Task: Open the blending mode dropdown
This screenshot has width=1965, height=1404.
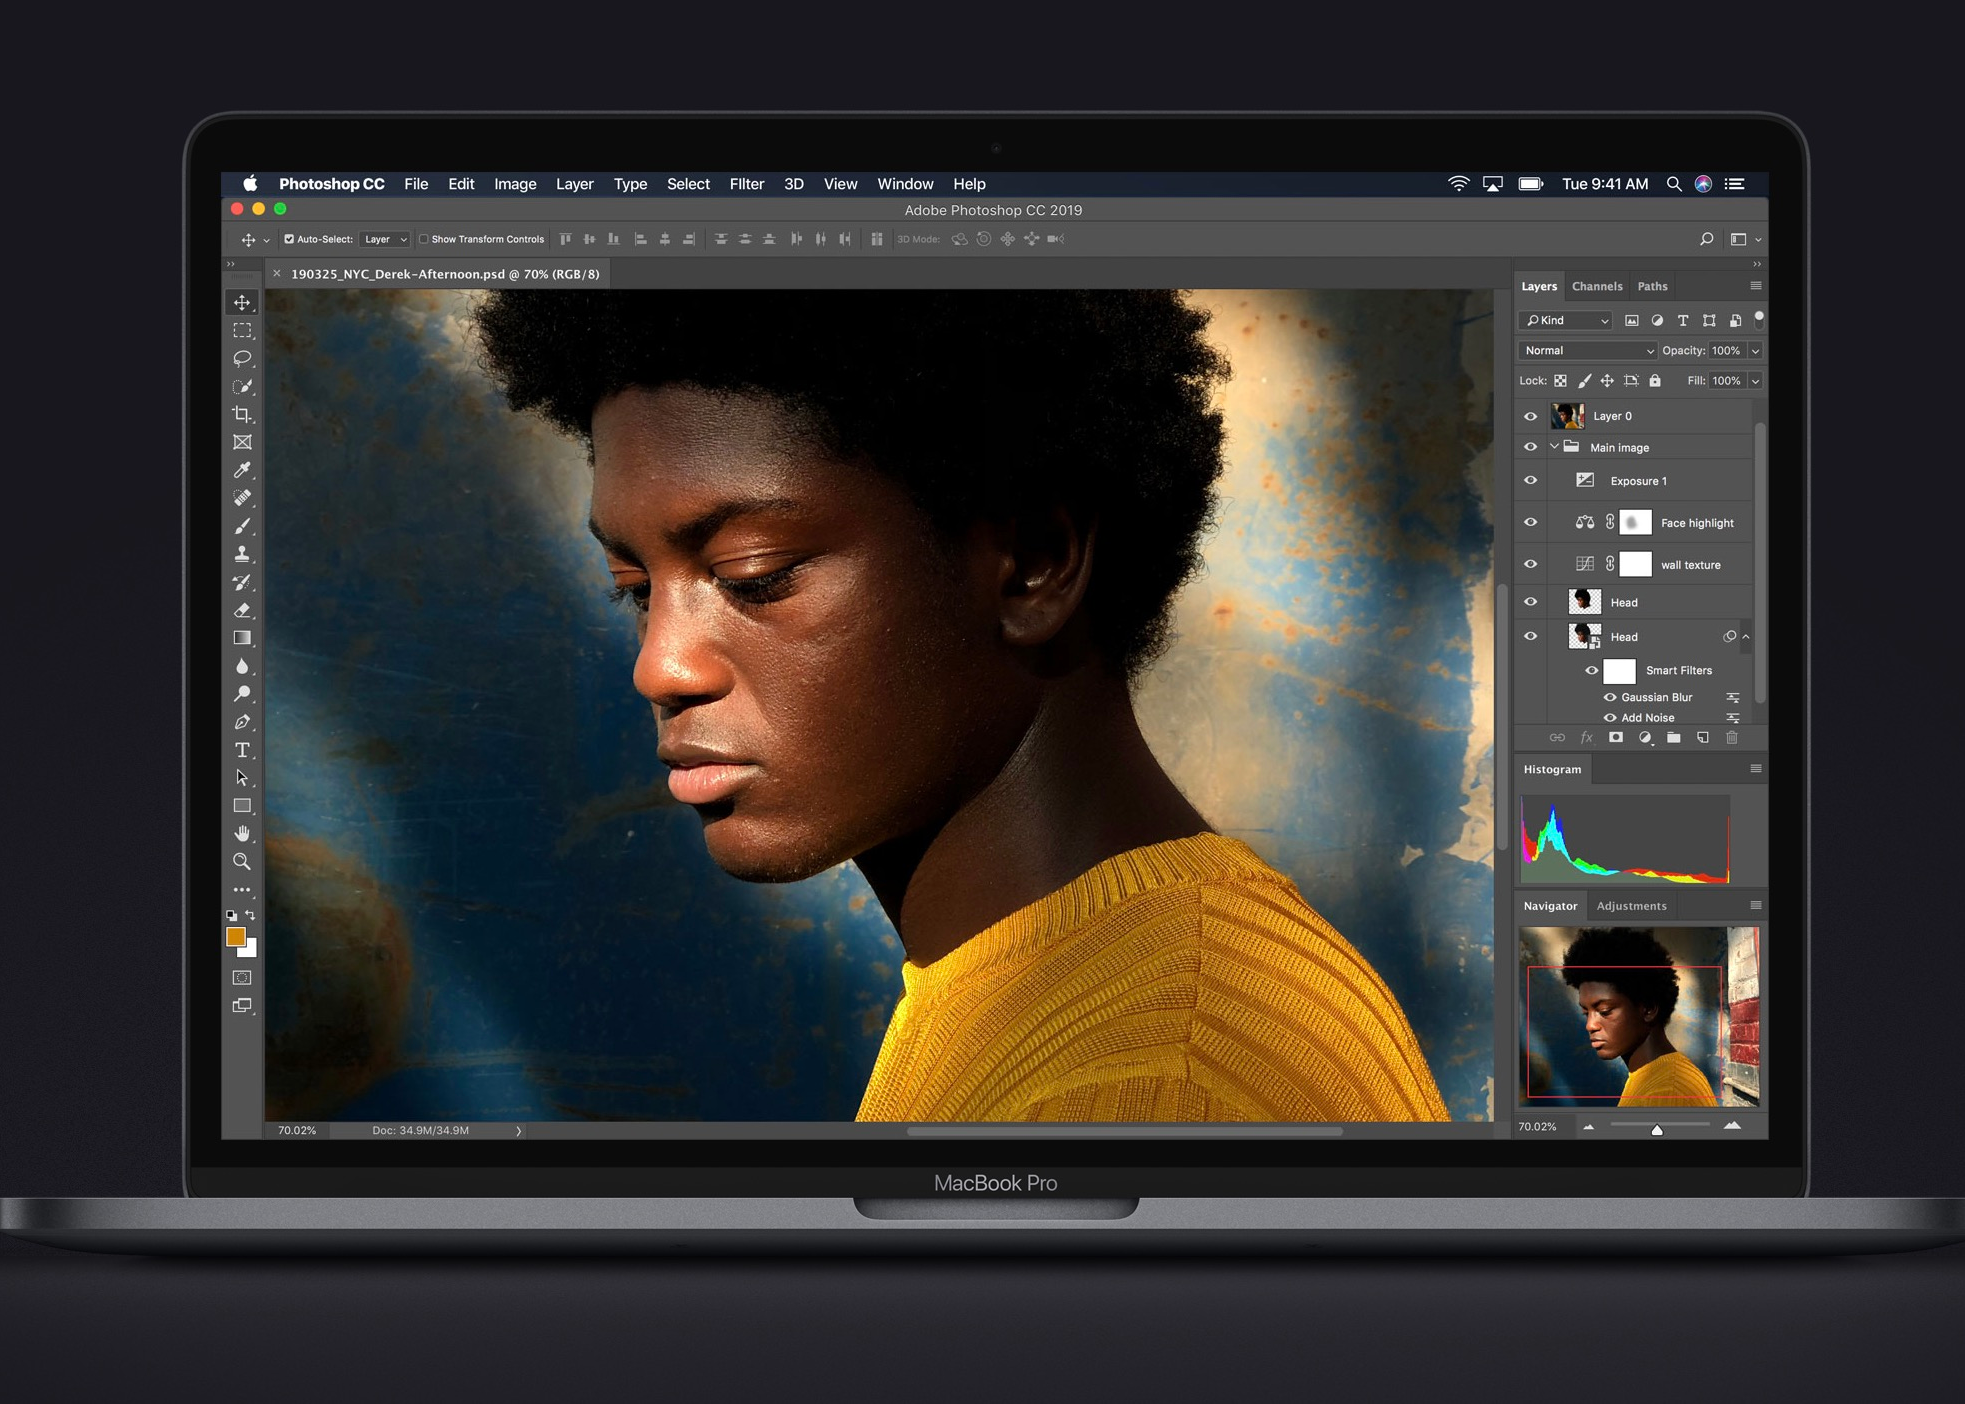Action: [1585, 349]
